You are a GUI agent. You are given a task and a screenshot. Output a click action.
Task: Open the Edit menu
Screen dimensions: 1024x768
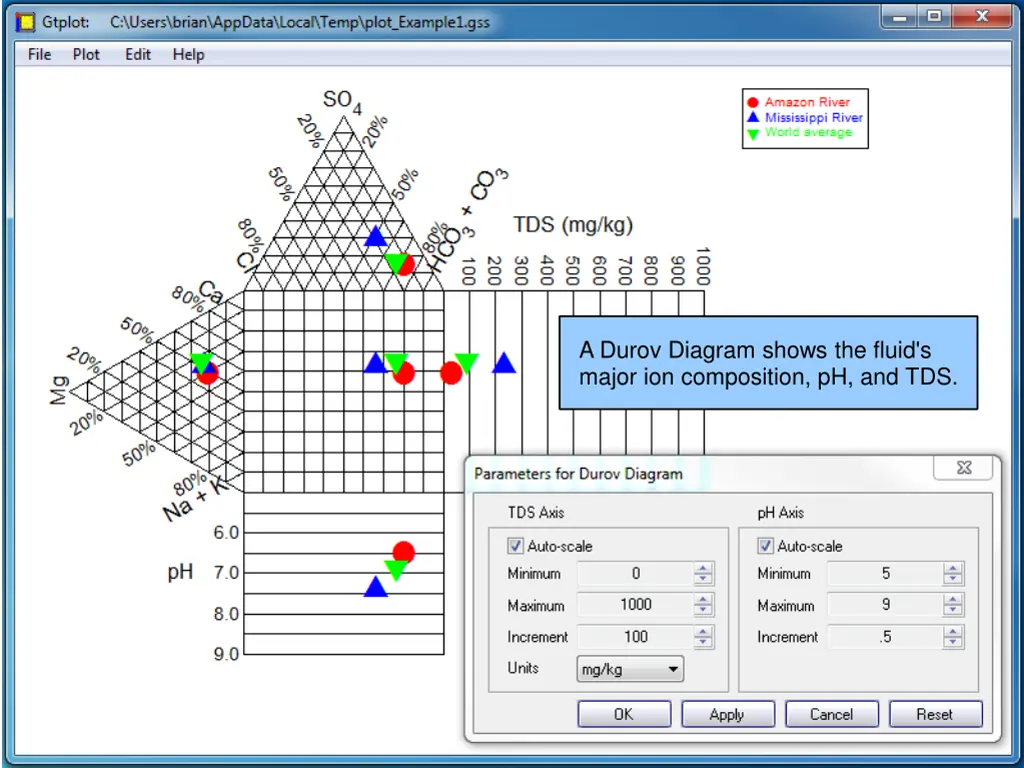click(138, 55)
